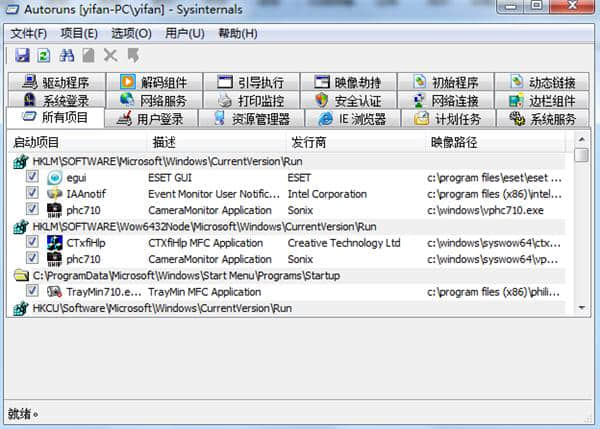
Task: Click 'TrayMin MFC Application' description
Action: pyautogui.click(x=205, y=292)
